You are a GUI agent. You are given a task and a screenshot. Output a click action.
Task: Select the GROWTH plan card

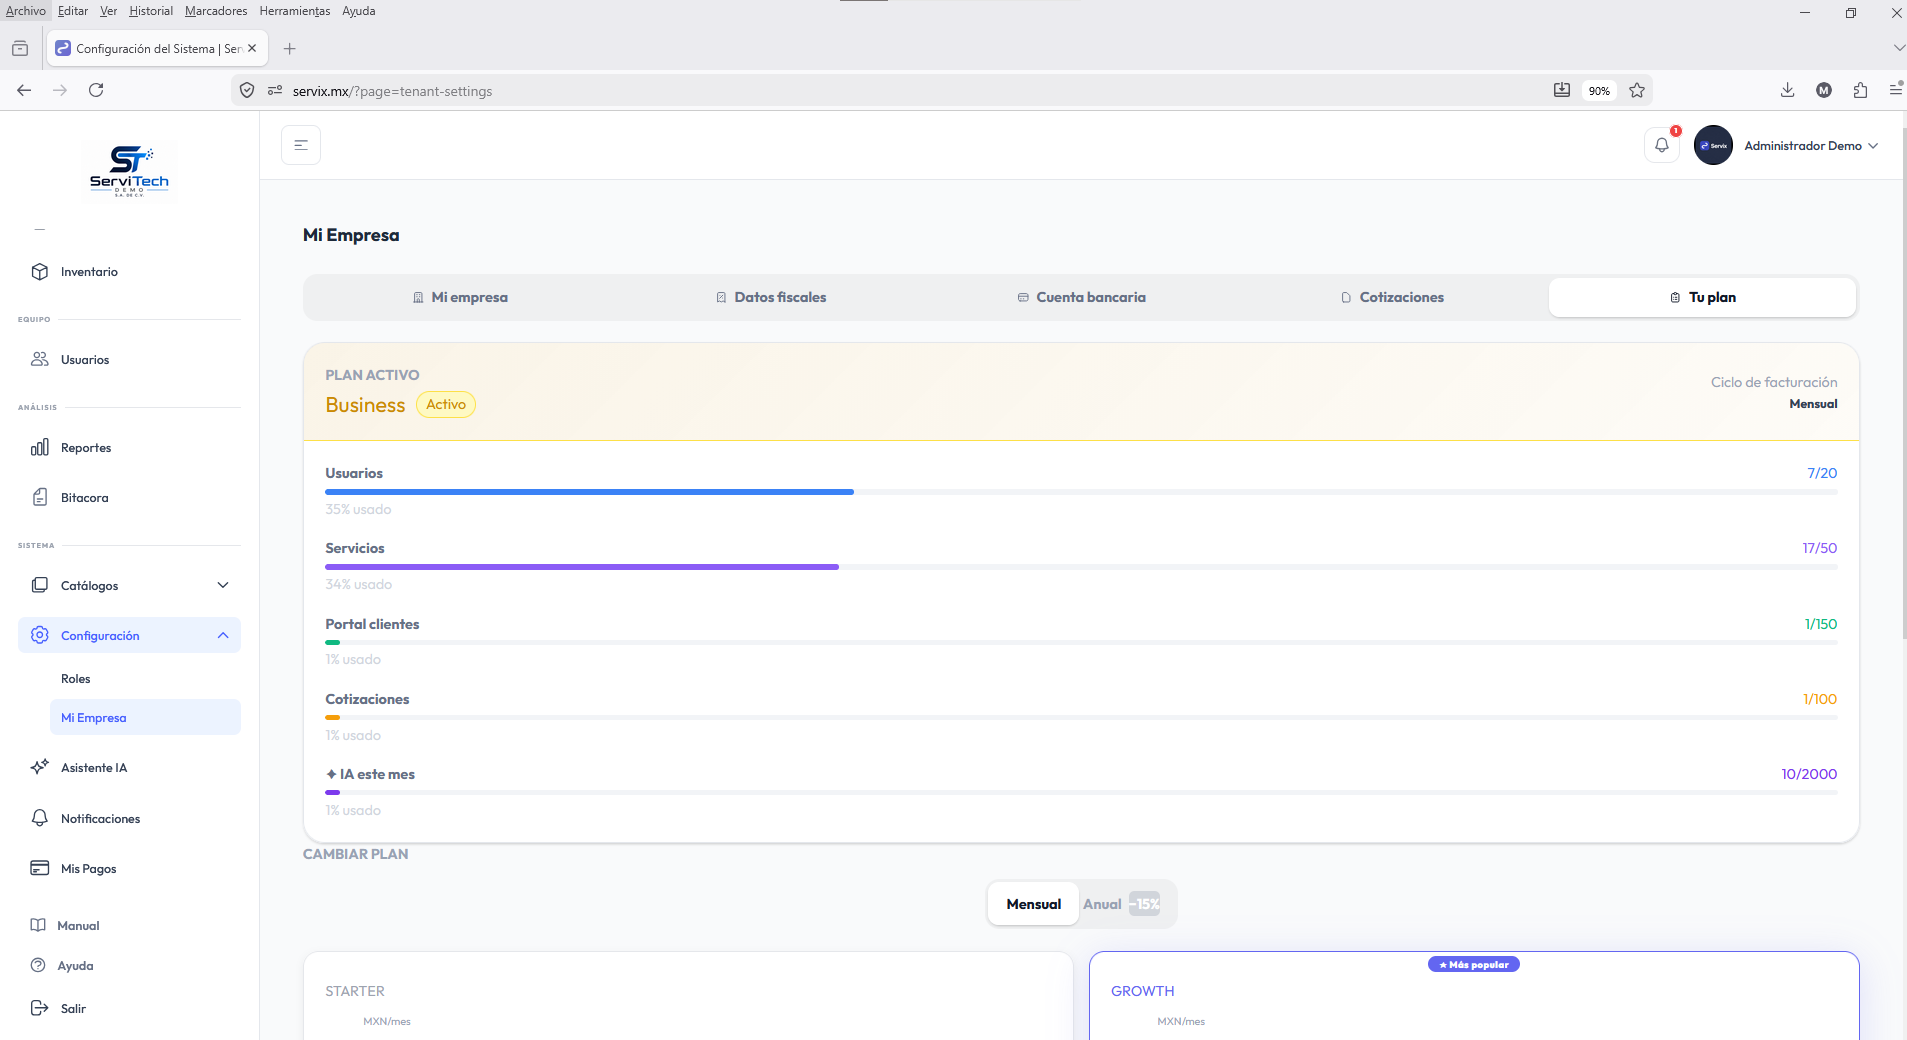coord(1474,996)
